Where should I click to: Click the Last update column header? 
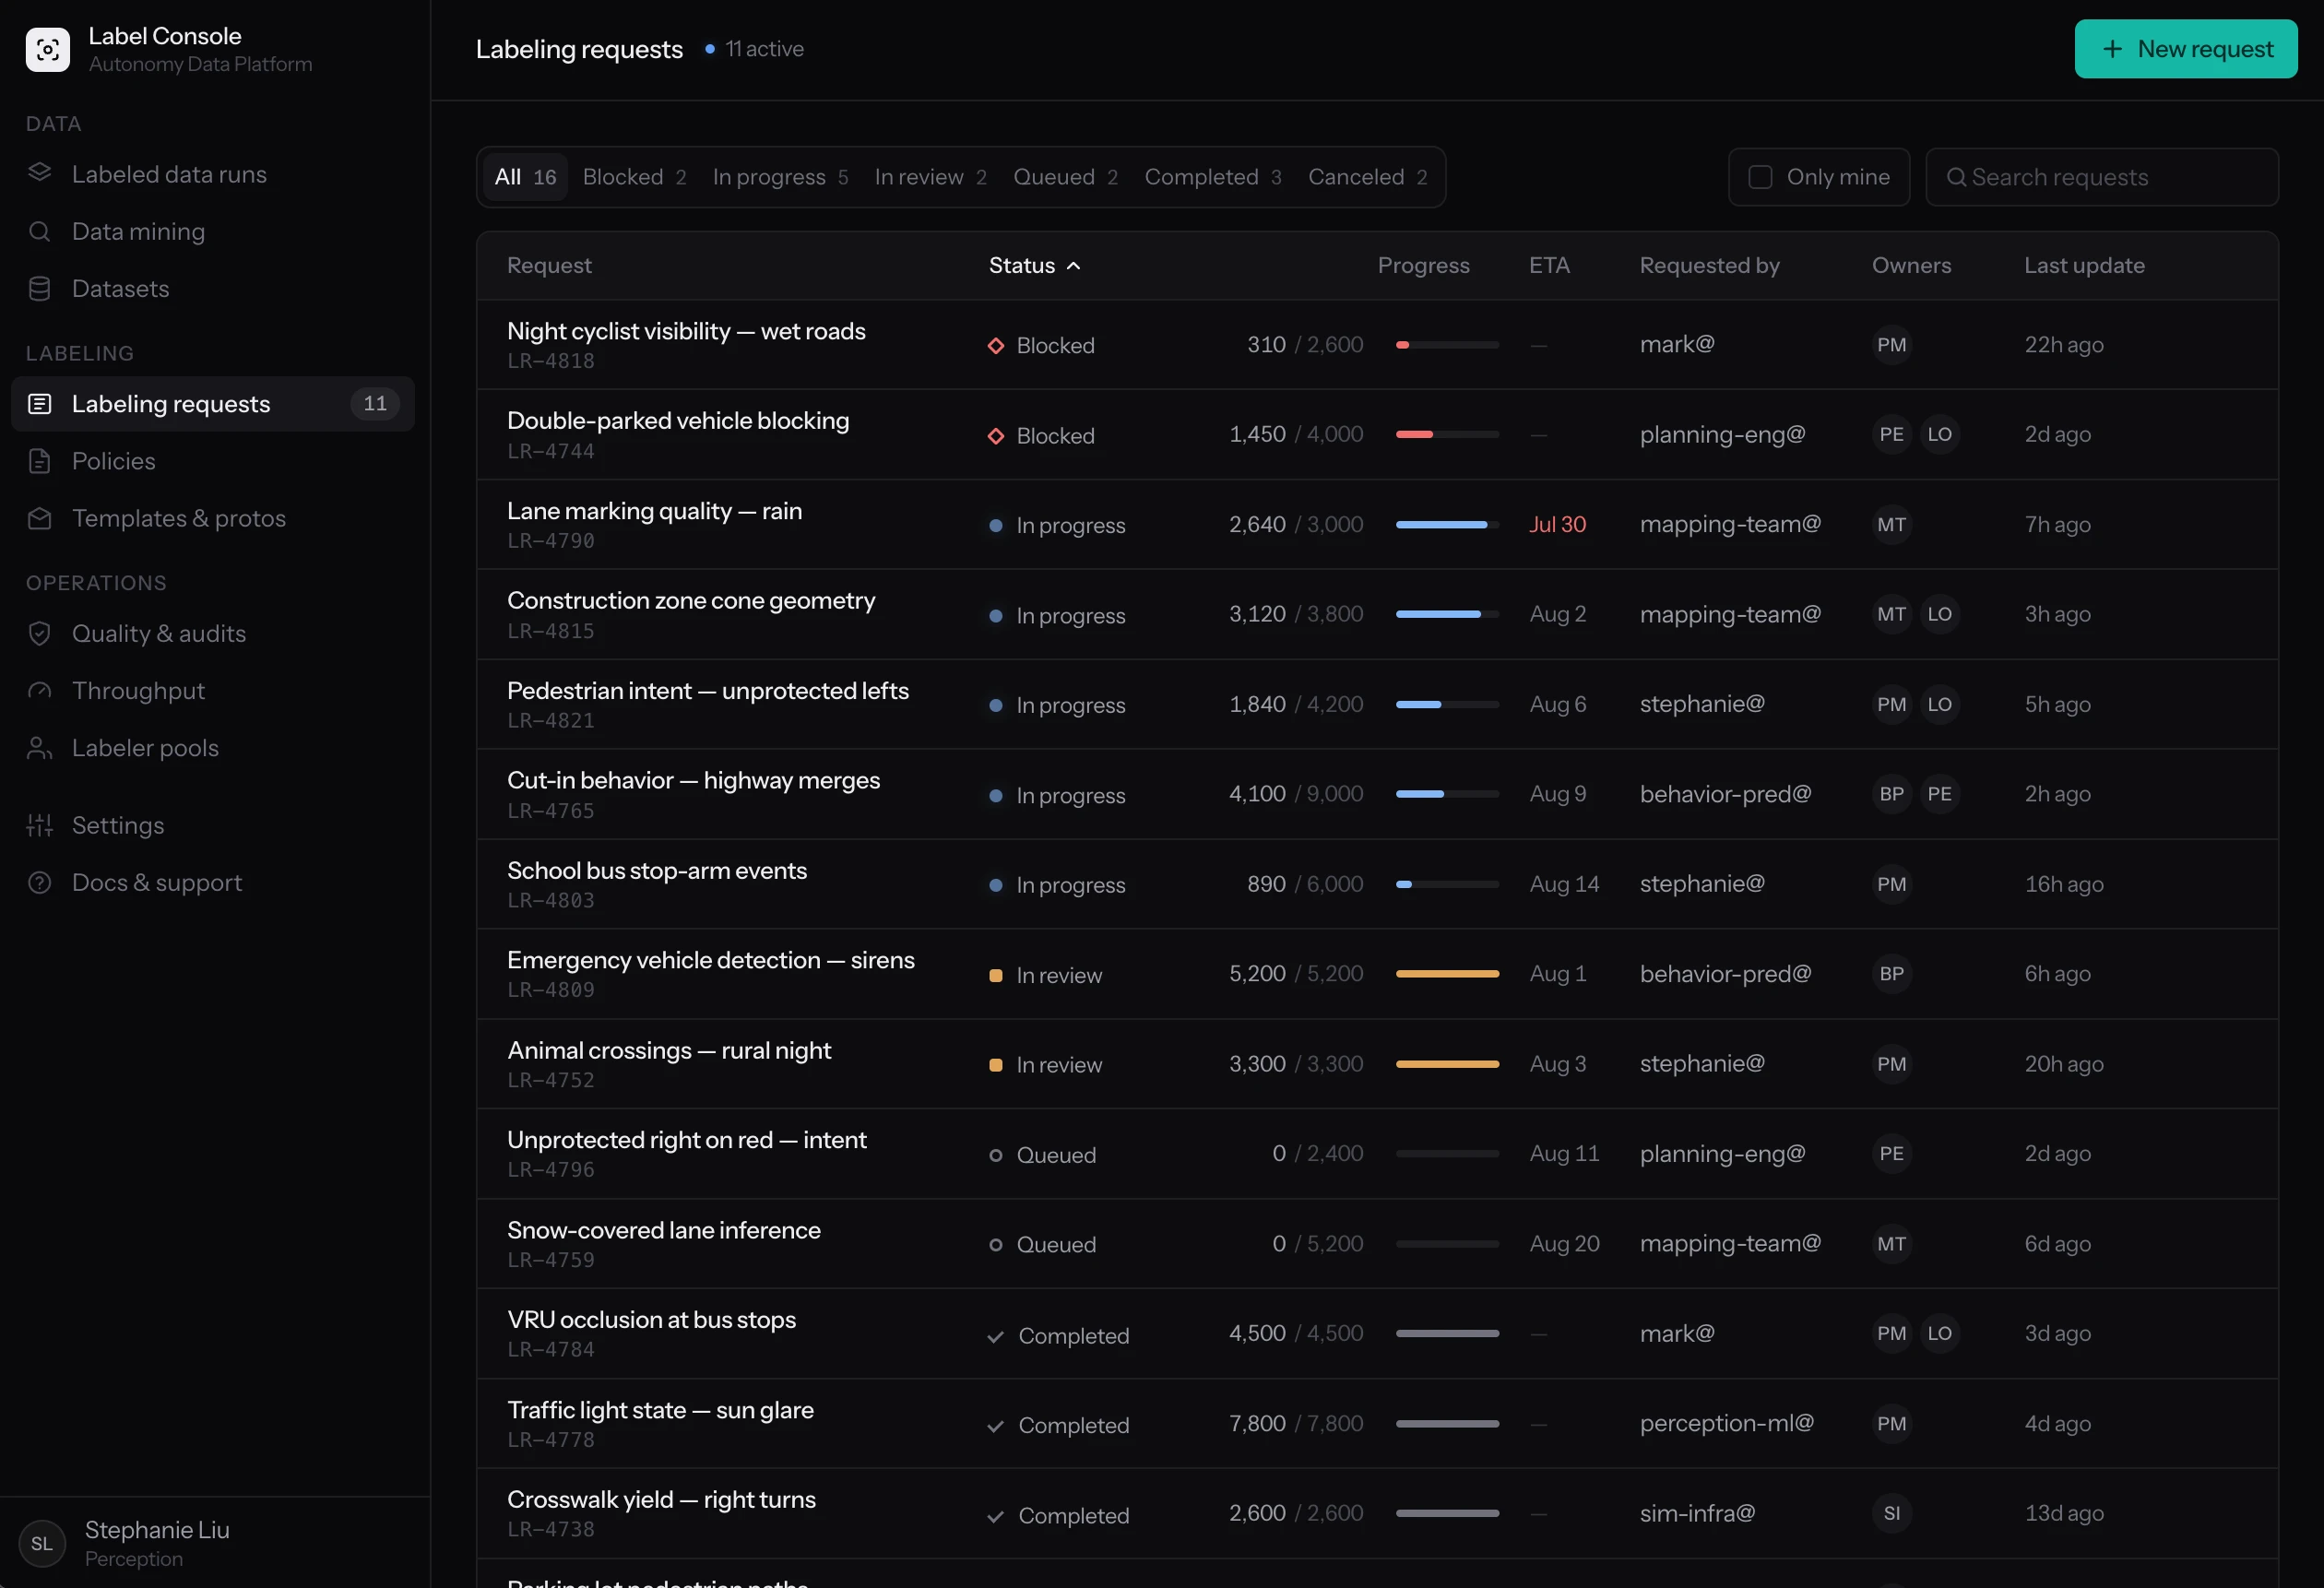[x=2084, y=266]
